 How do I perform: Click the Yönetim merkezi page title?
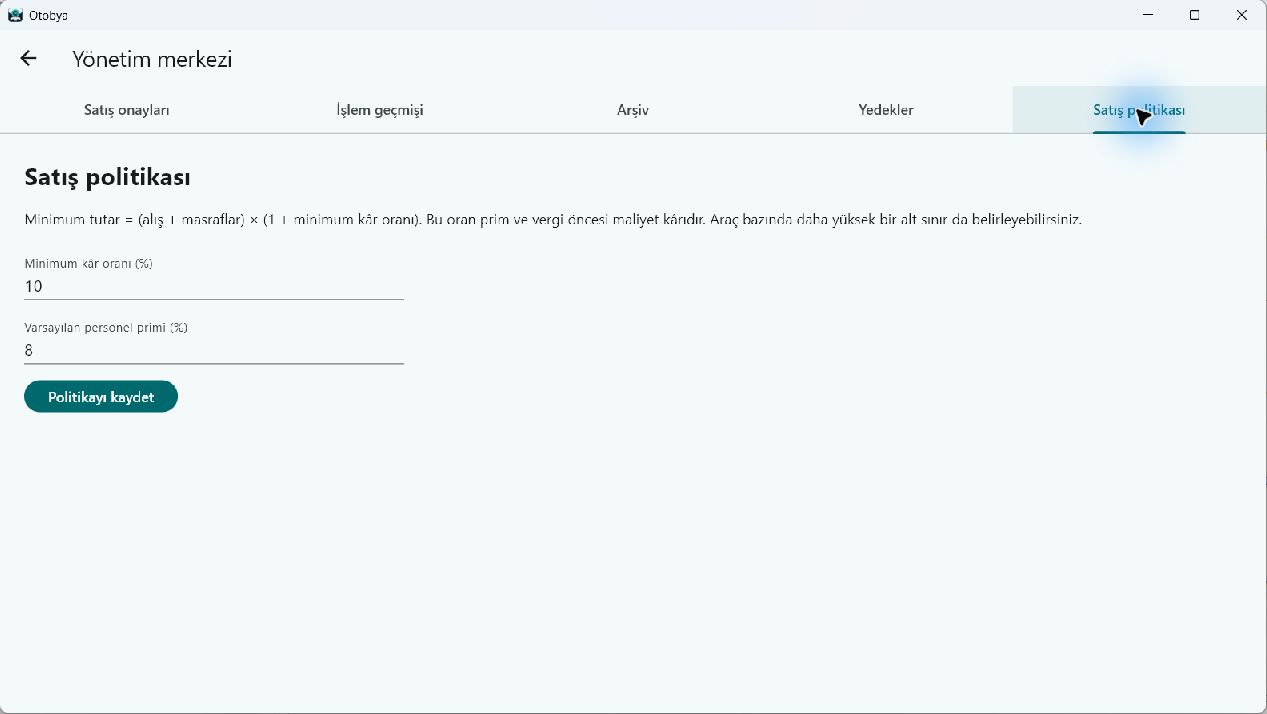tap(152, 59)
